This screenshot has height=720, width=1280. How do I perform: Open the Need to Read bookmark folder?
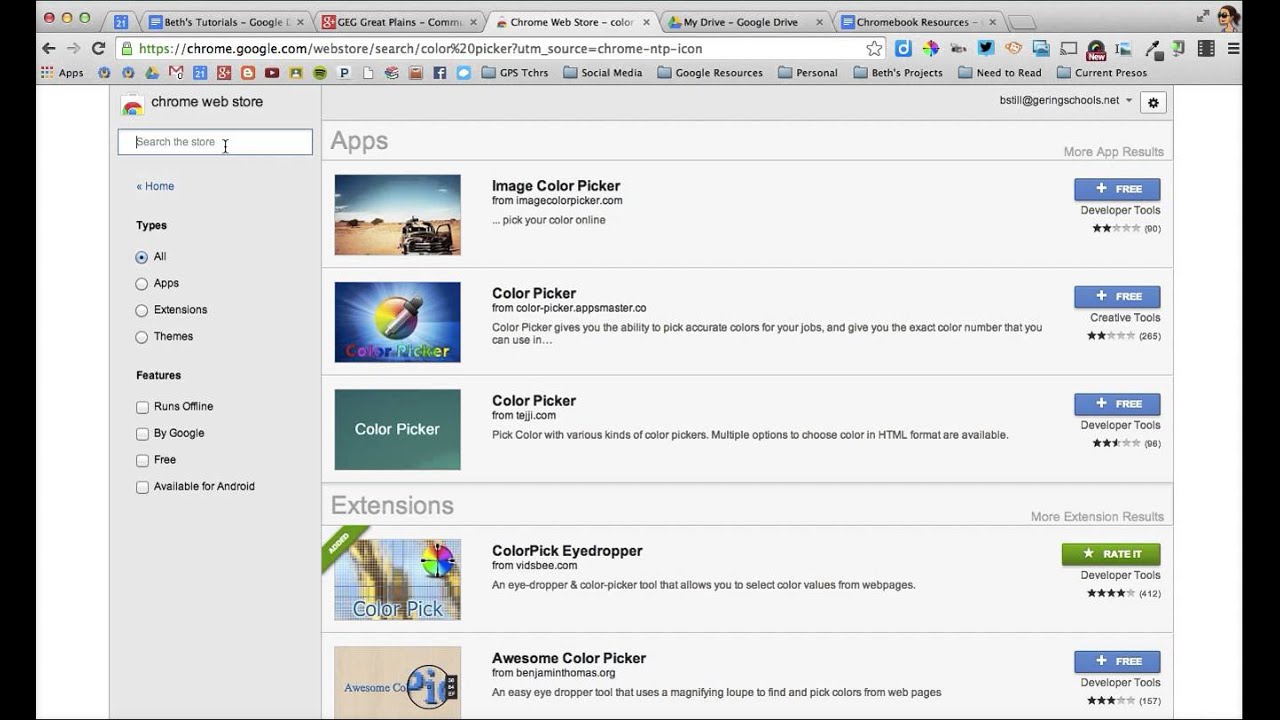point(1000,72)
